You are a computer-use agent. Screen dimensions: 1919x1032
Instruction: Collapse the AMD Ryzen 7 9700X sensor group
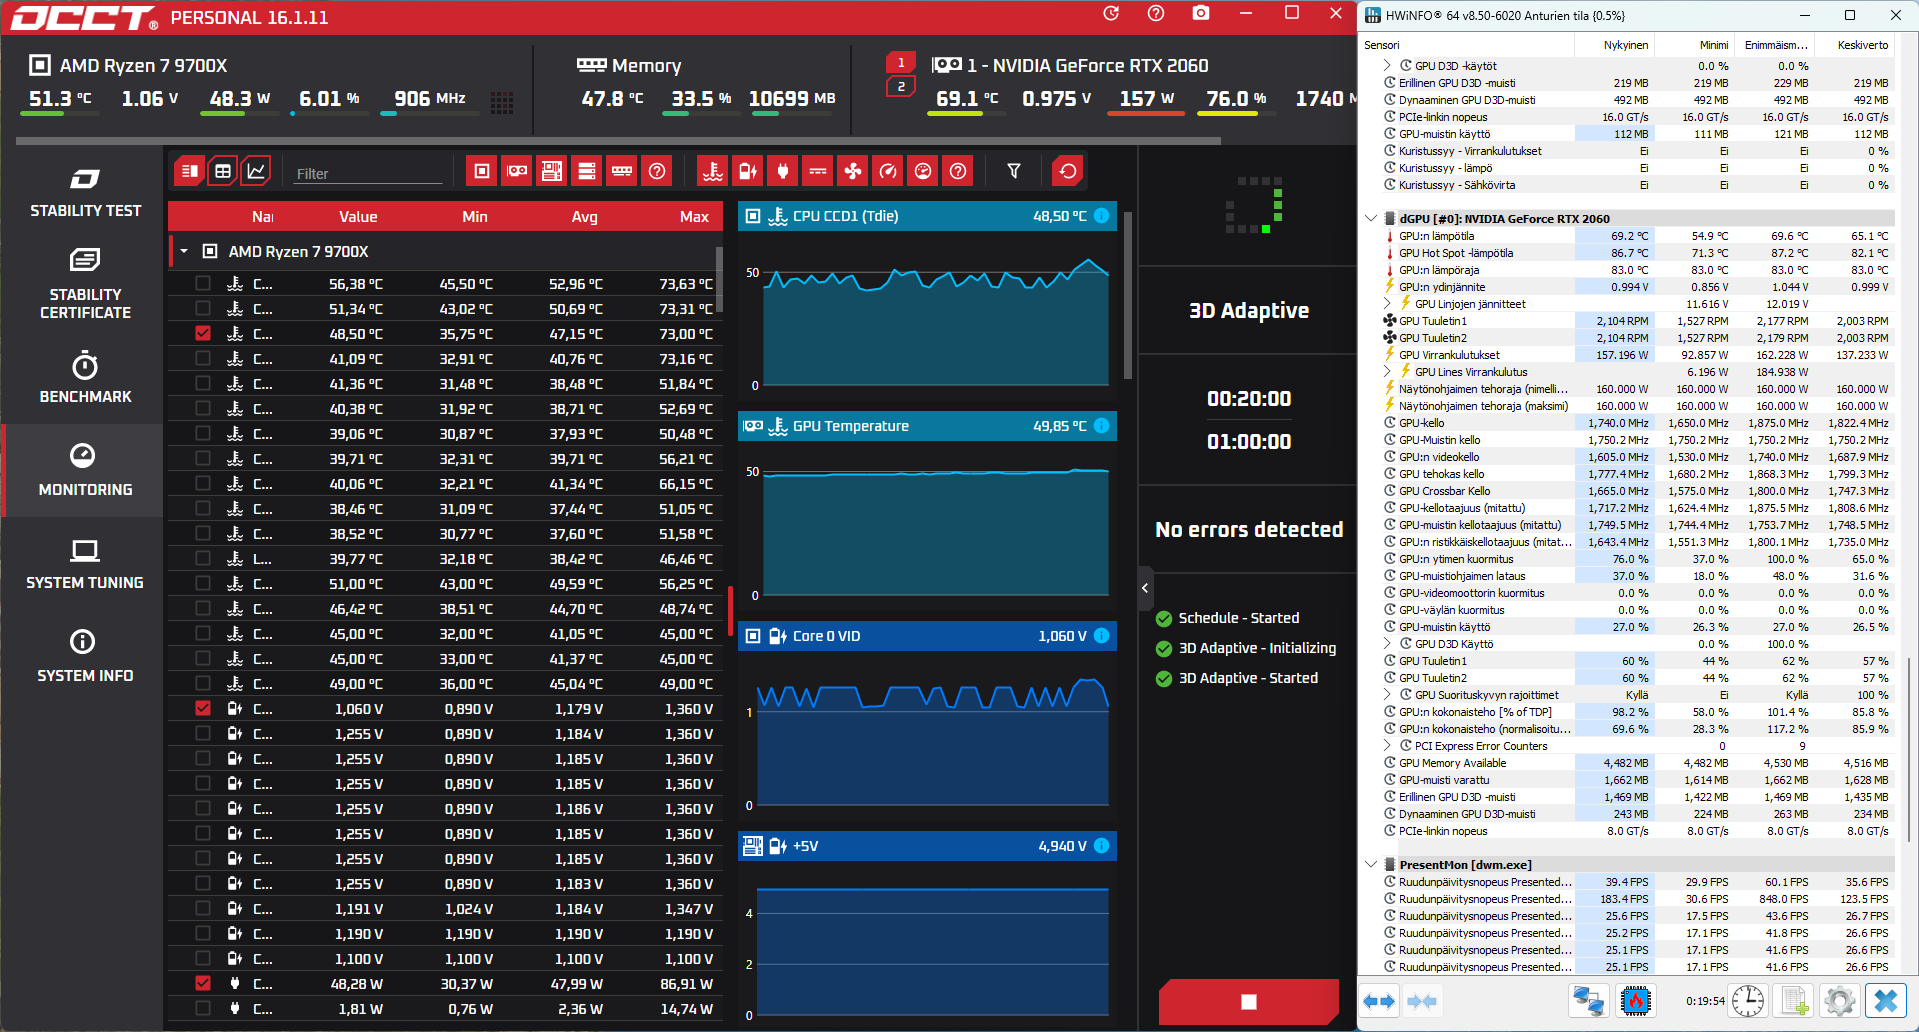(x=184, y=252)
